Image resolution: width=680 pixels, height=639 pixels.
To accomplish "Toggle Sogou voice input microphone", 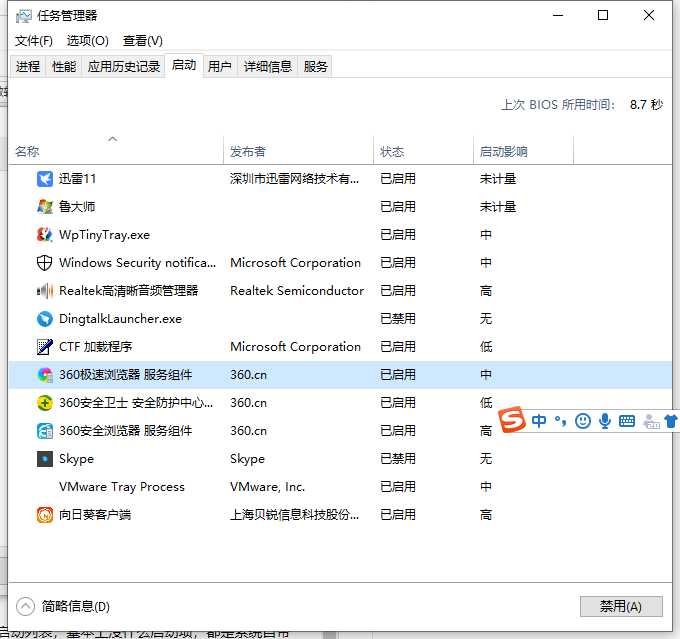I will coord(605,421).
